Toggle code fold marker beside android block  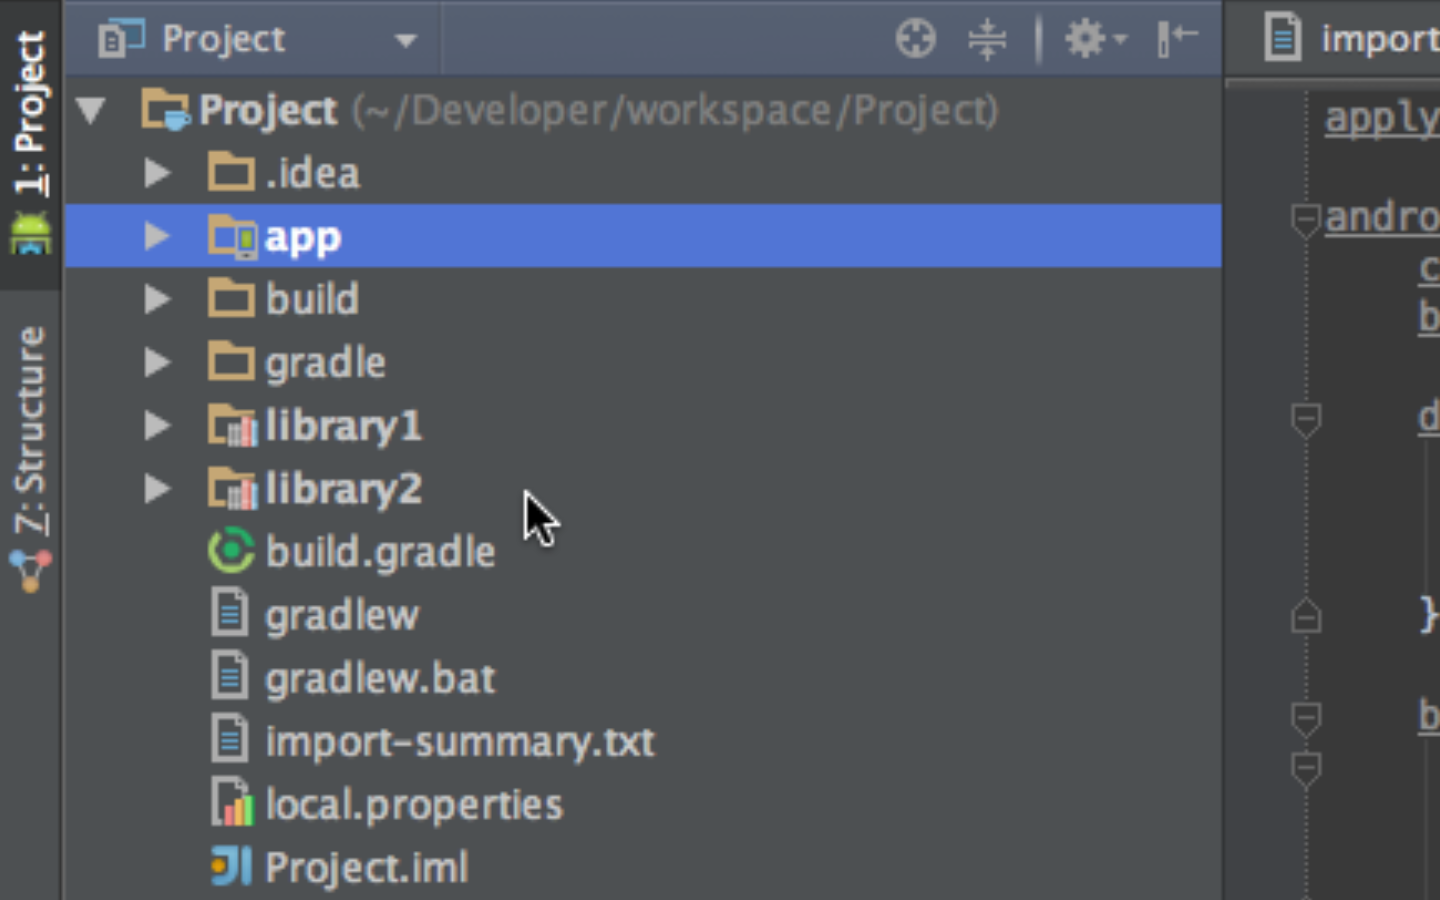click(x=1305, y=218)
